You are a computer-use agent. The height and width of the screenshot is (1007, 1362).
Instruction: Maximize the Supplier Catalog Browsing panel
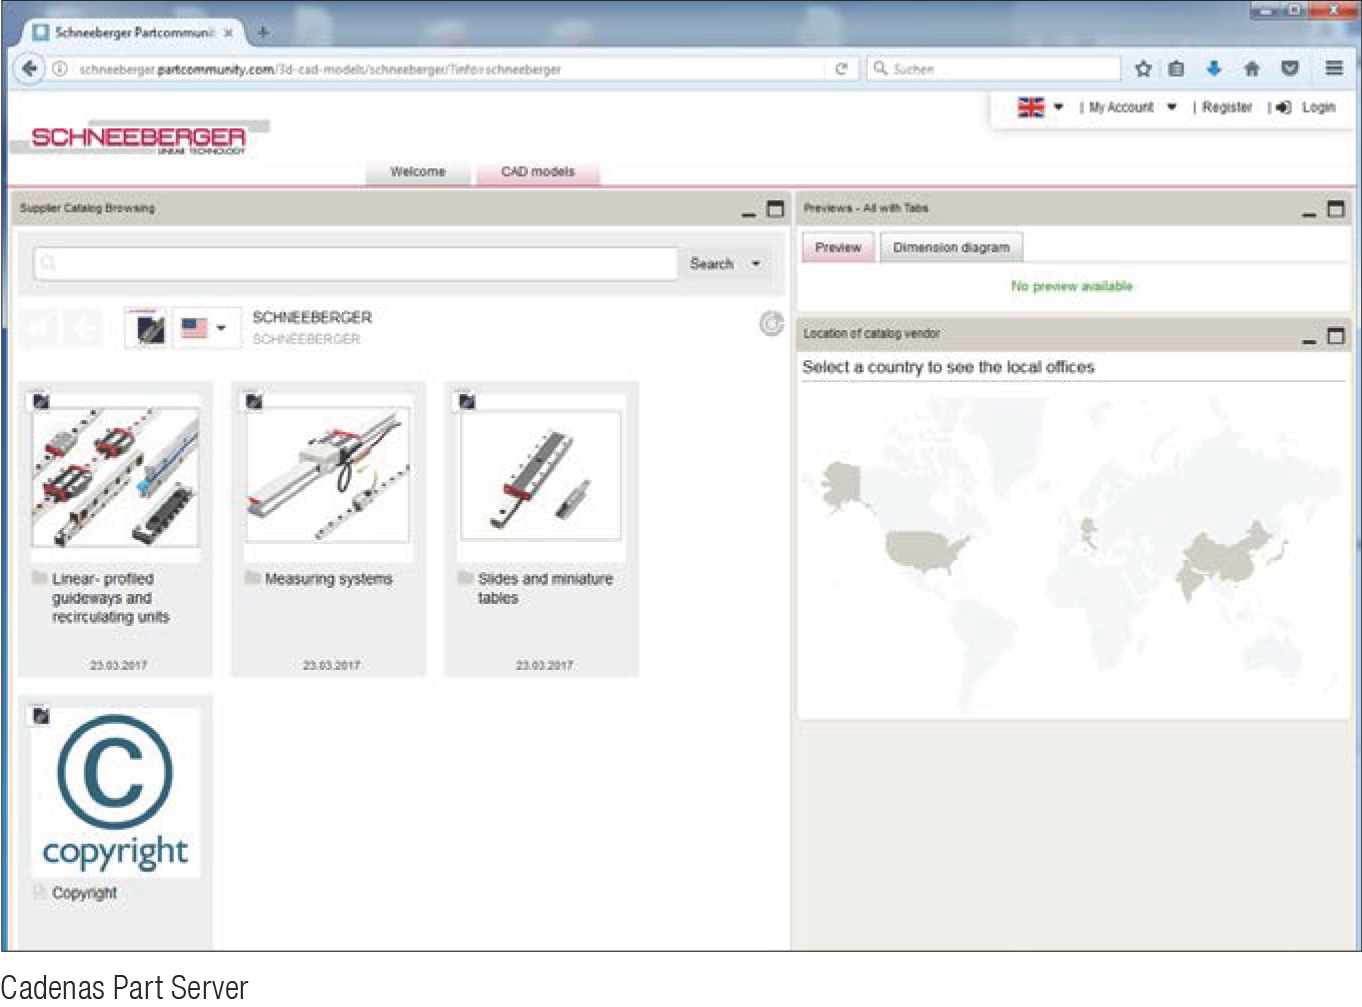[x=775, y=209]
